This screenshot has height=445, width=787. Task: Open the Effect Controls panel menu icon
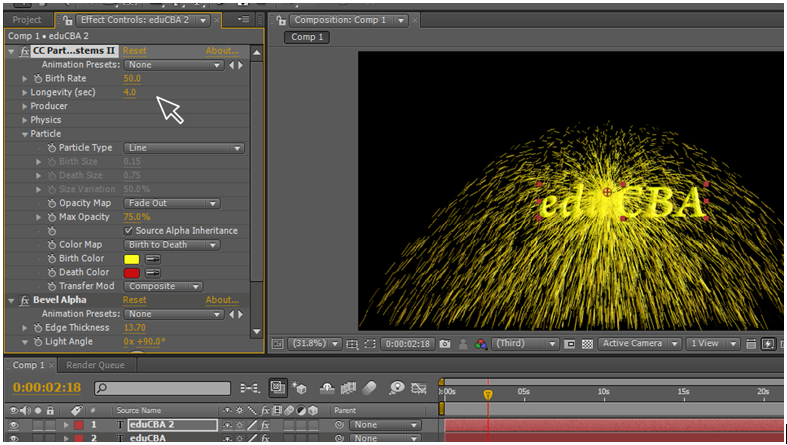243,20
